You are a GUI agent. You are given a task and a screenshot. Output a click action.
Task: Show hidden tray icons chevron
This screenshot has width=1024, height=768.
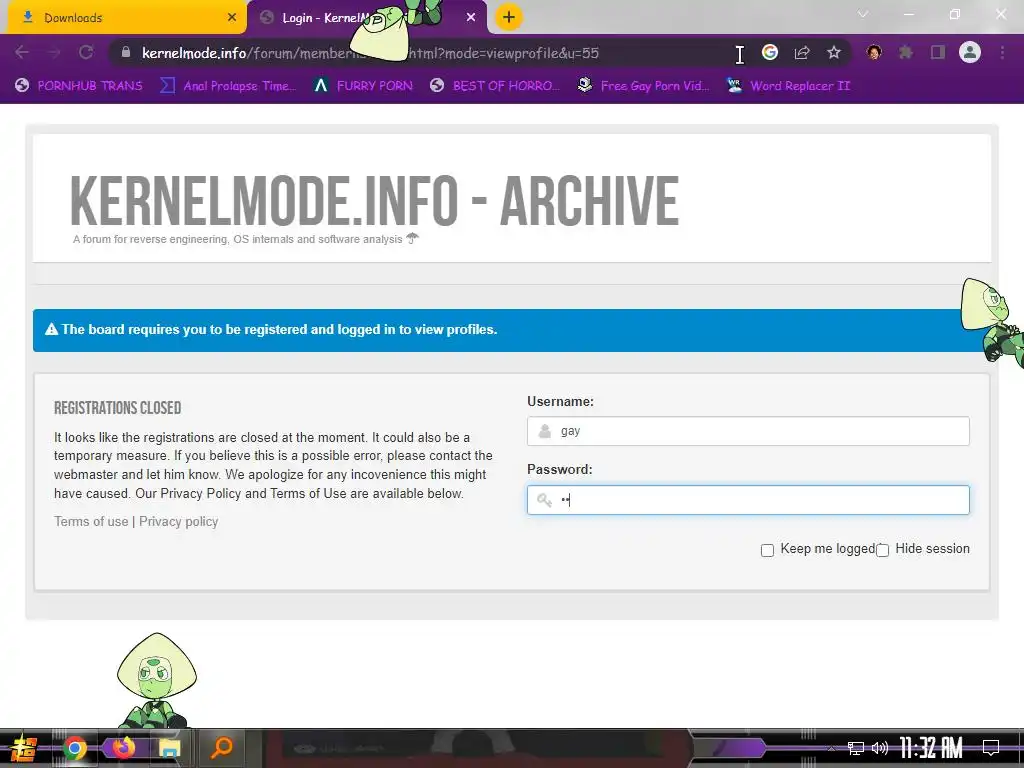(x=831, y=748)
